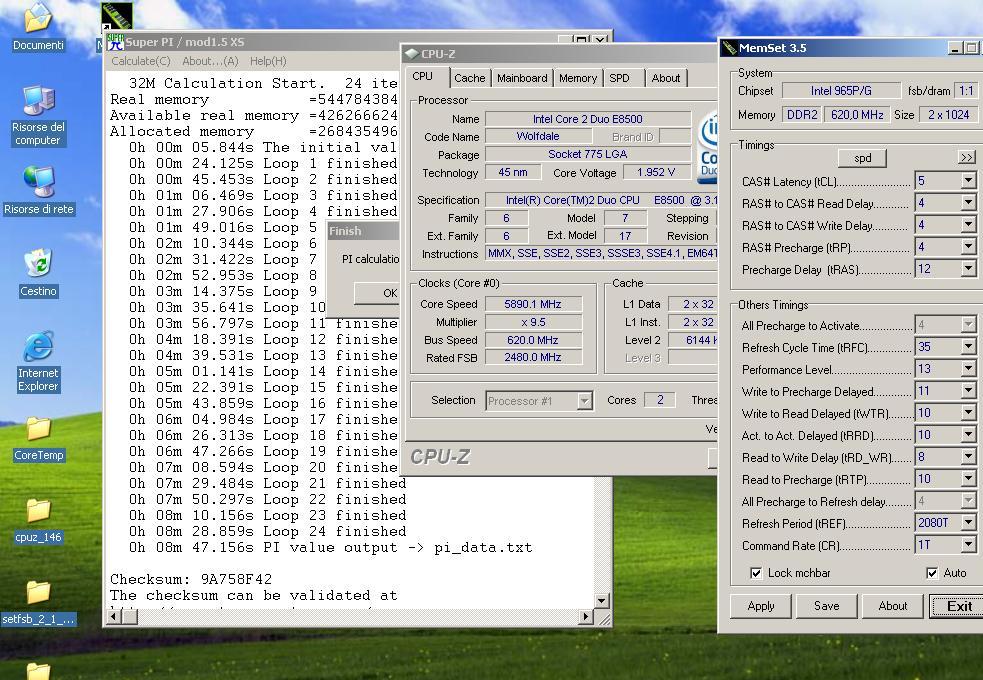The height and width of the screenshot is (680, 983).
Task: Open the Processor #1 selection dropdown
Action: [x=584, y=400]
